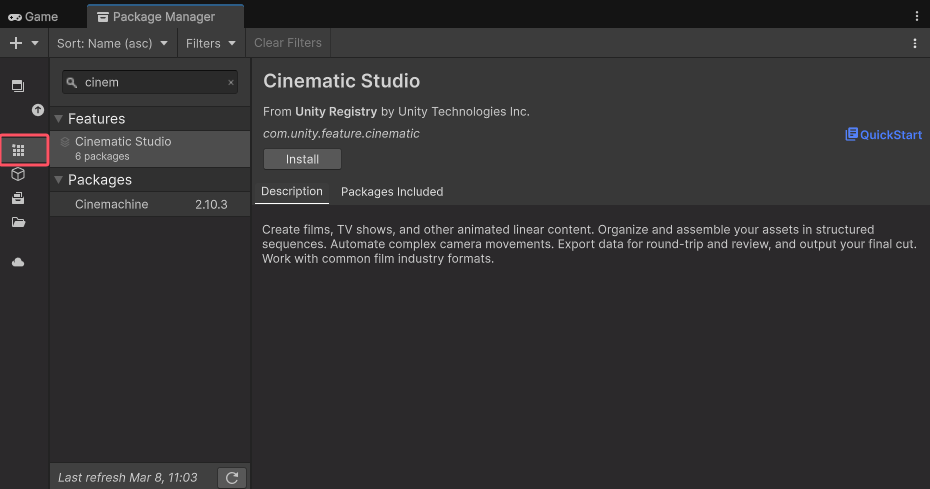The height and width of the screenshot is (489, 930).
Task: Click Last refresh Mar 8, 11:03 text
Action: [128, 478]
